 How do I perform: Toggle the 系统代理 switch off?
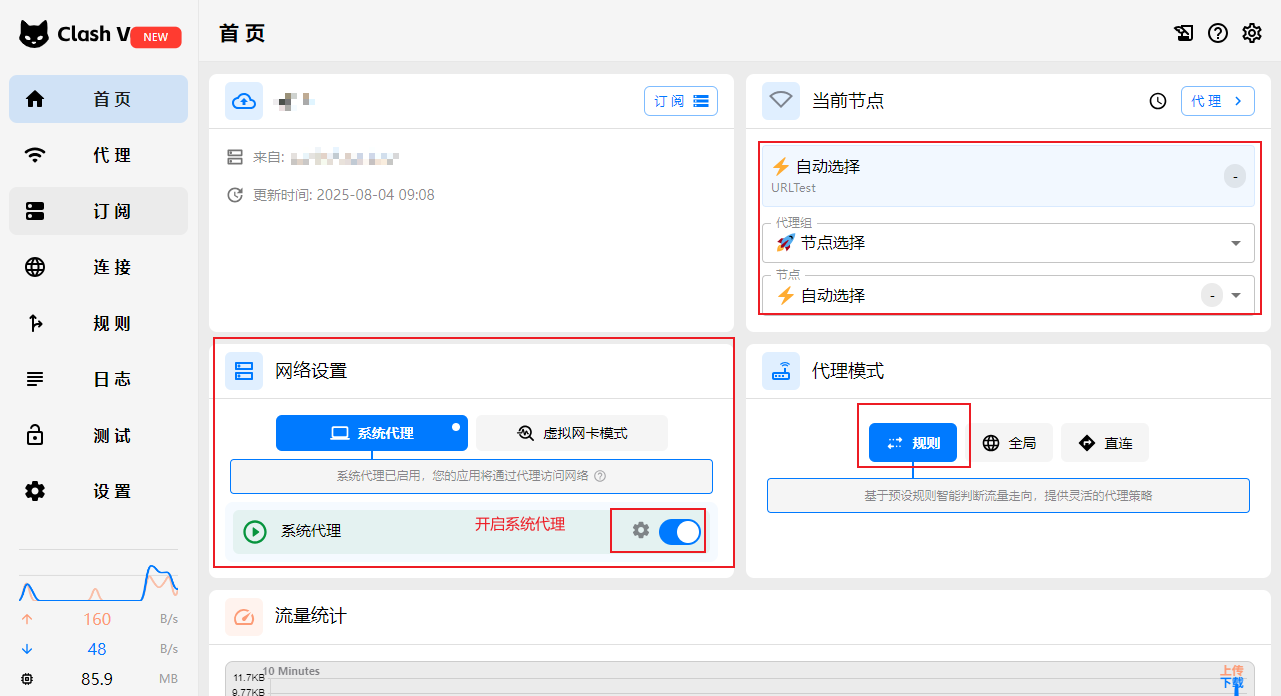coord(680,532)
